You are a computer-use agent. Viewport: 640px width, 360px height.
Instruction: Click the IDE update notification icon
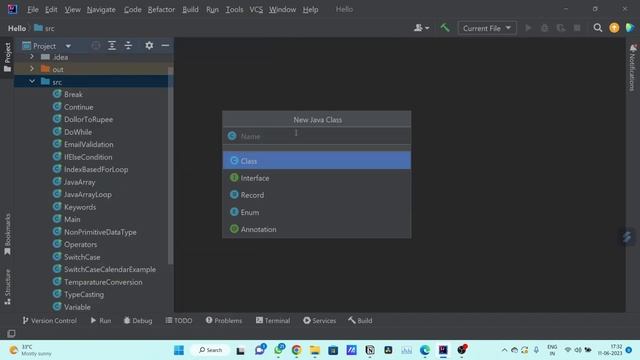(614, 28)
